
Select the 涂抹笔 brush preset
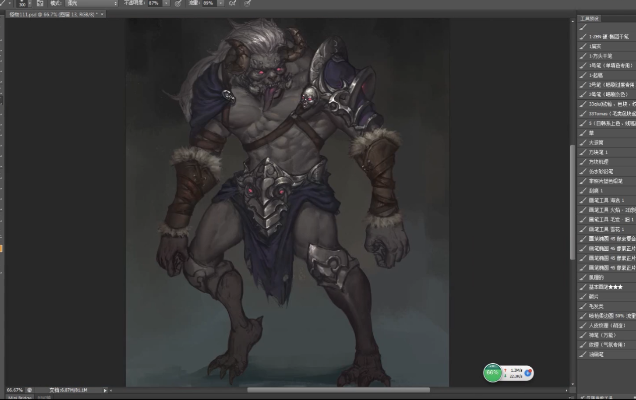coord(607,355)
